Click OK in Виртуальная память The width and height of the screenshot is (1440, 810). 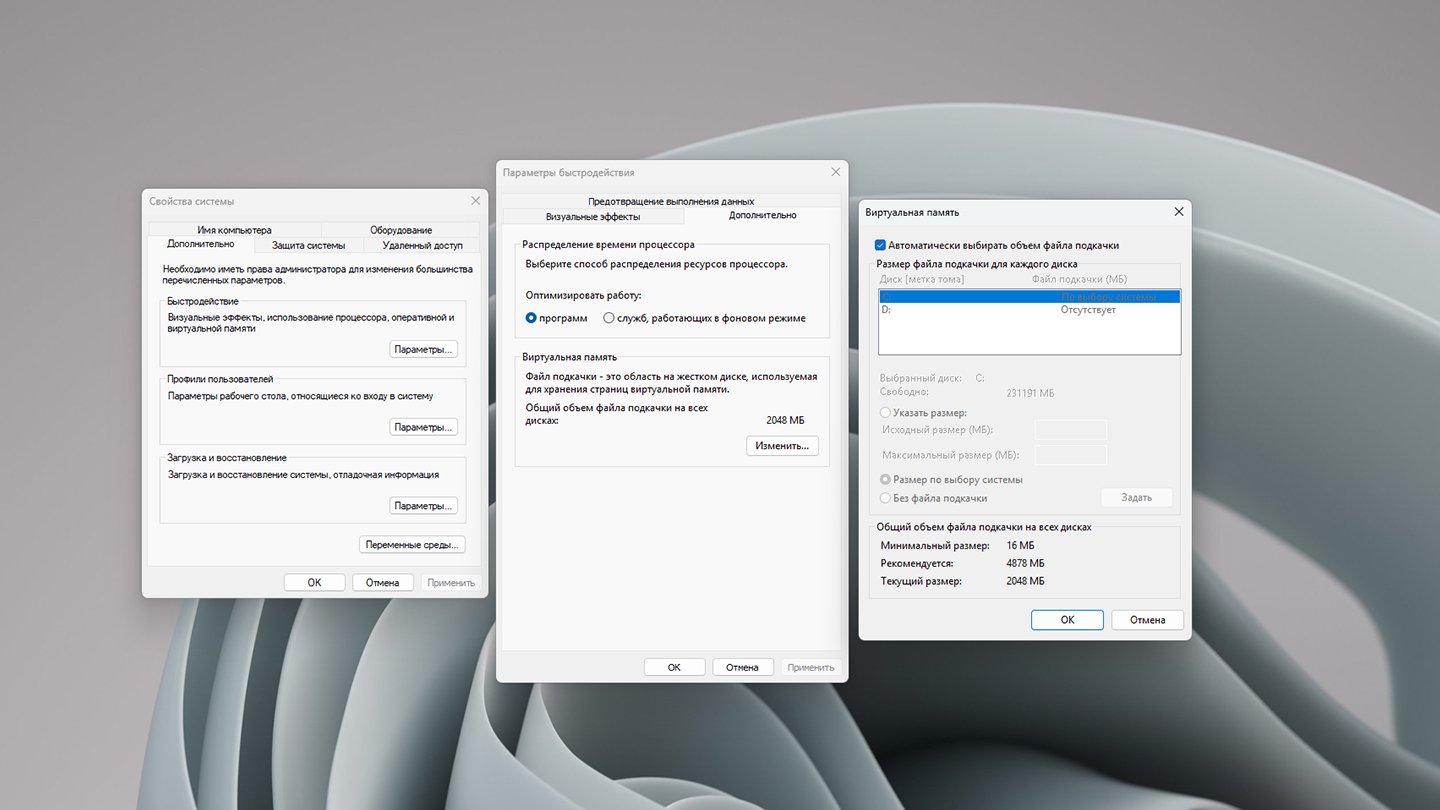[1067, 620]
